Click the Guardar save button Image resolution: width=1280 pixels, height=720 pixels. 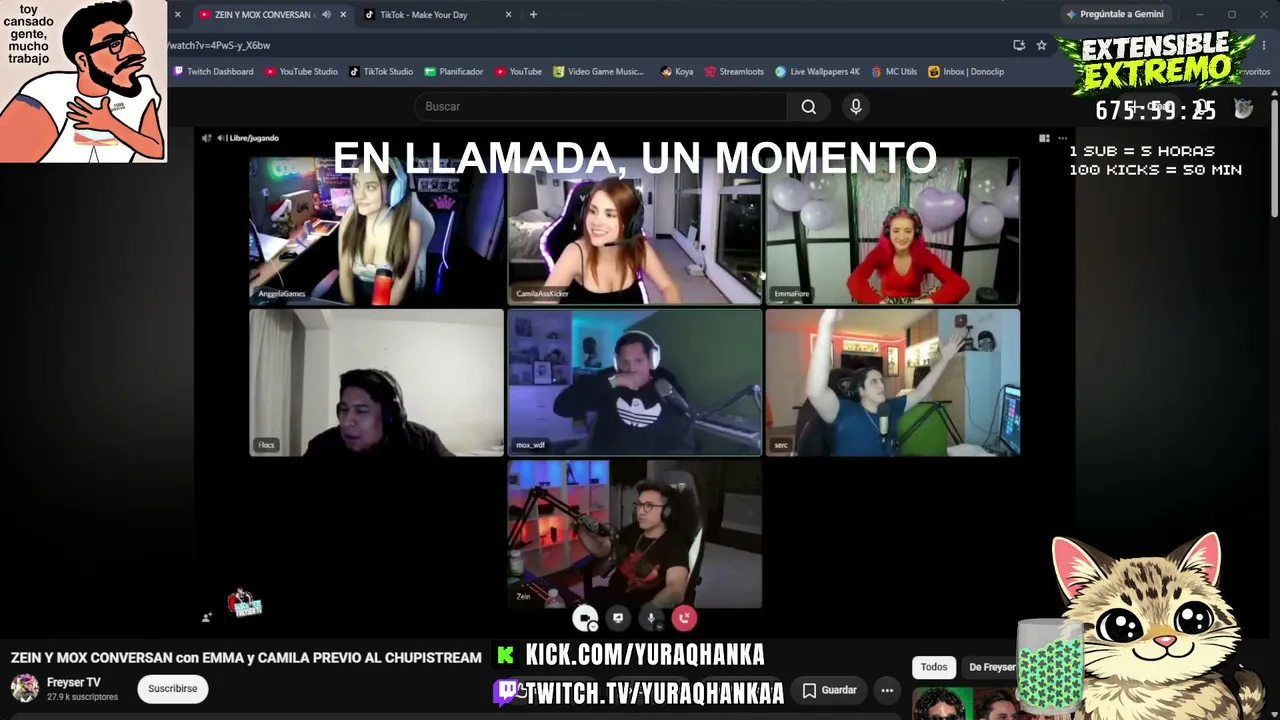point(830,690)
